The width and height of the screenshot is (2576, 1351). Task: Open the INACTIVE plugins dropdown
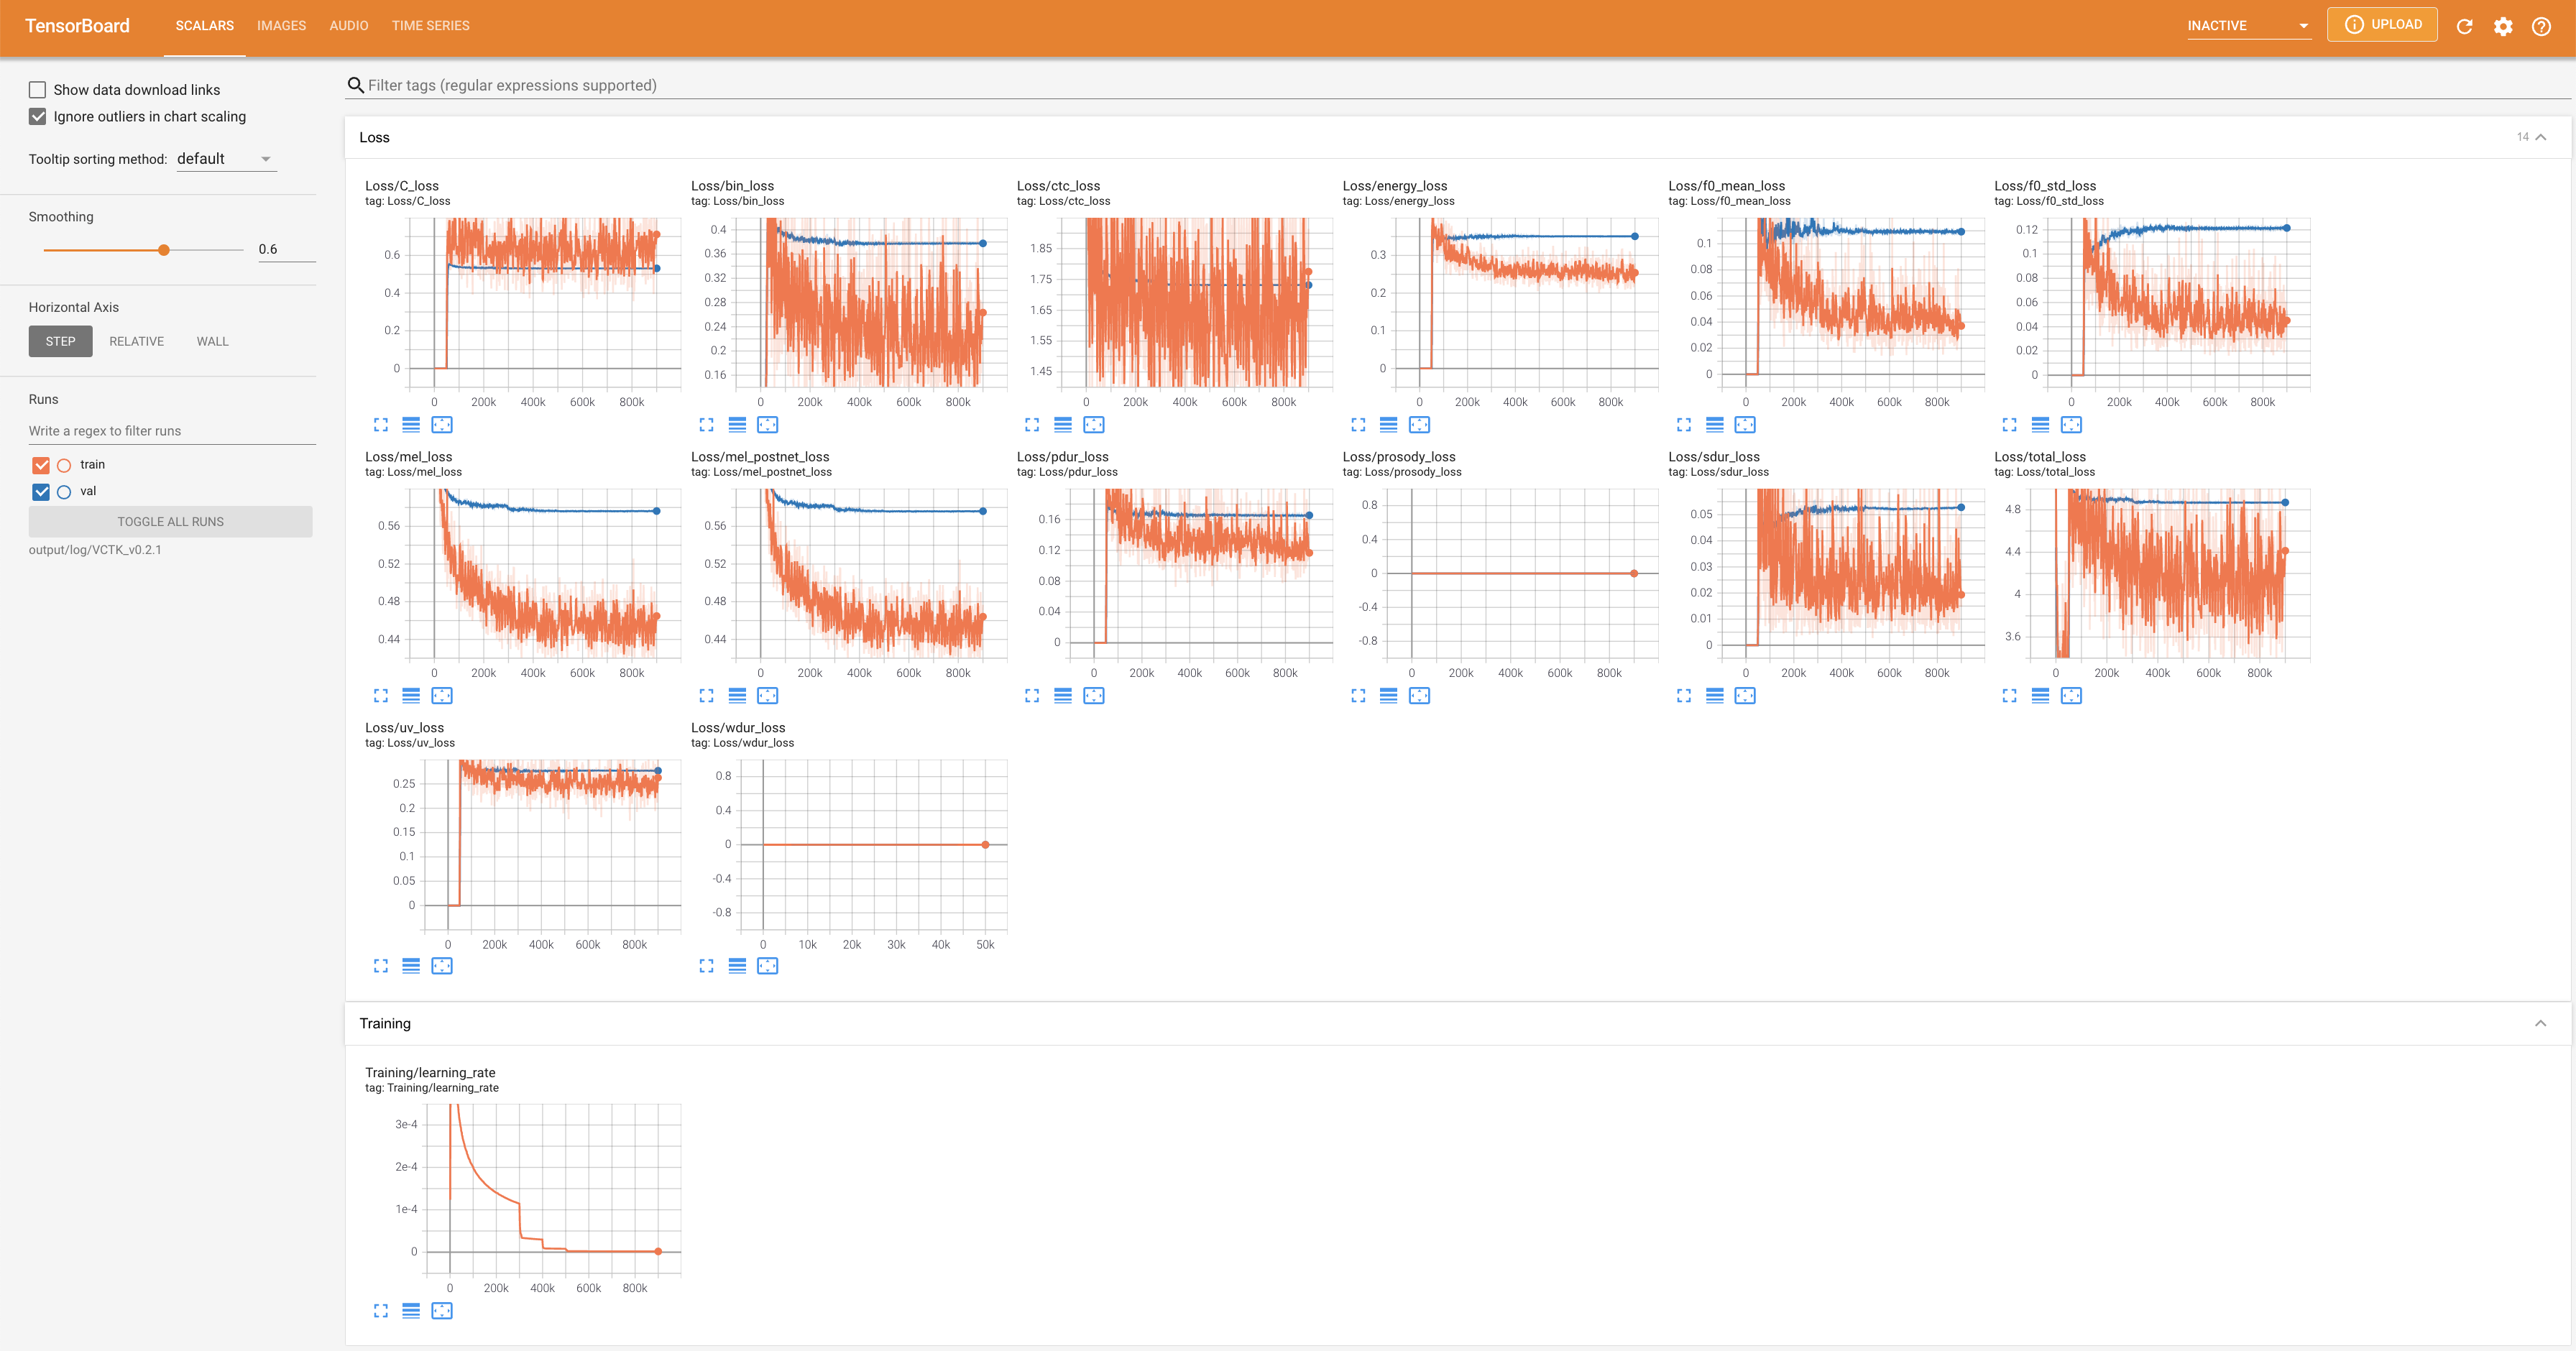[2248, 26]
